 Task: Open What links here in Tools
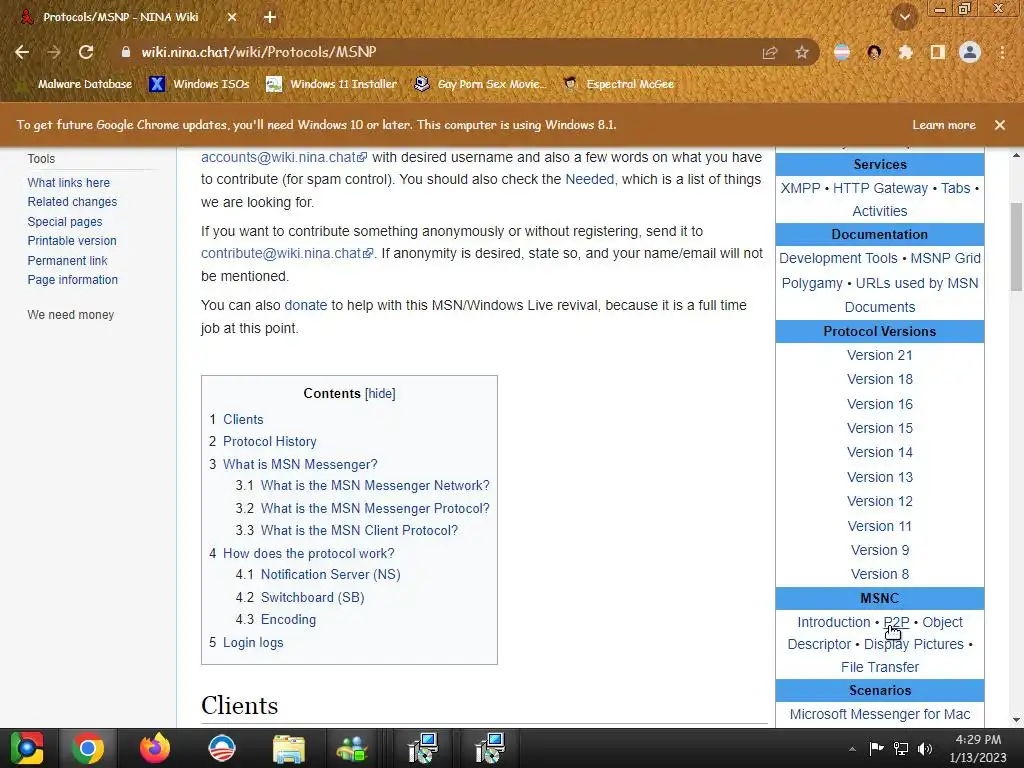coord(69,183)
